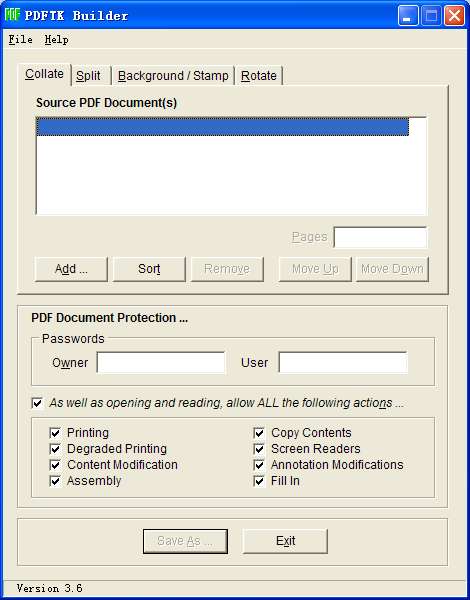This screenshot has height=600, width=470.
Task: Click the Owner password field
Action: tap(161, 362)
